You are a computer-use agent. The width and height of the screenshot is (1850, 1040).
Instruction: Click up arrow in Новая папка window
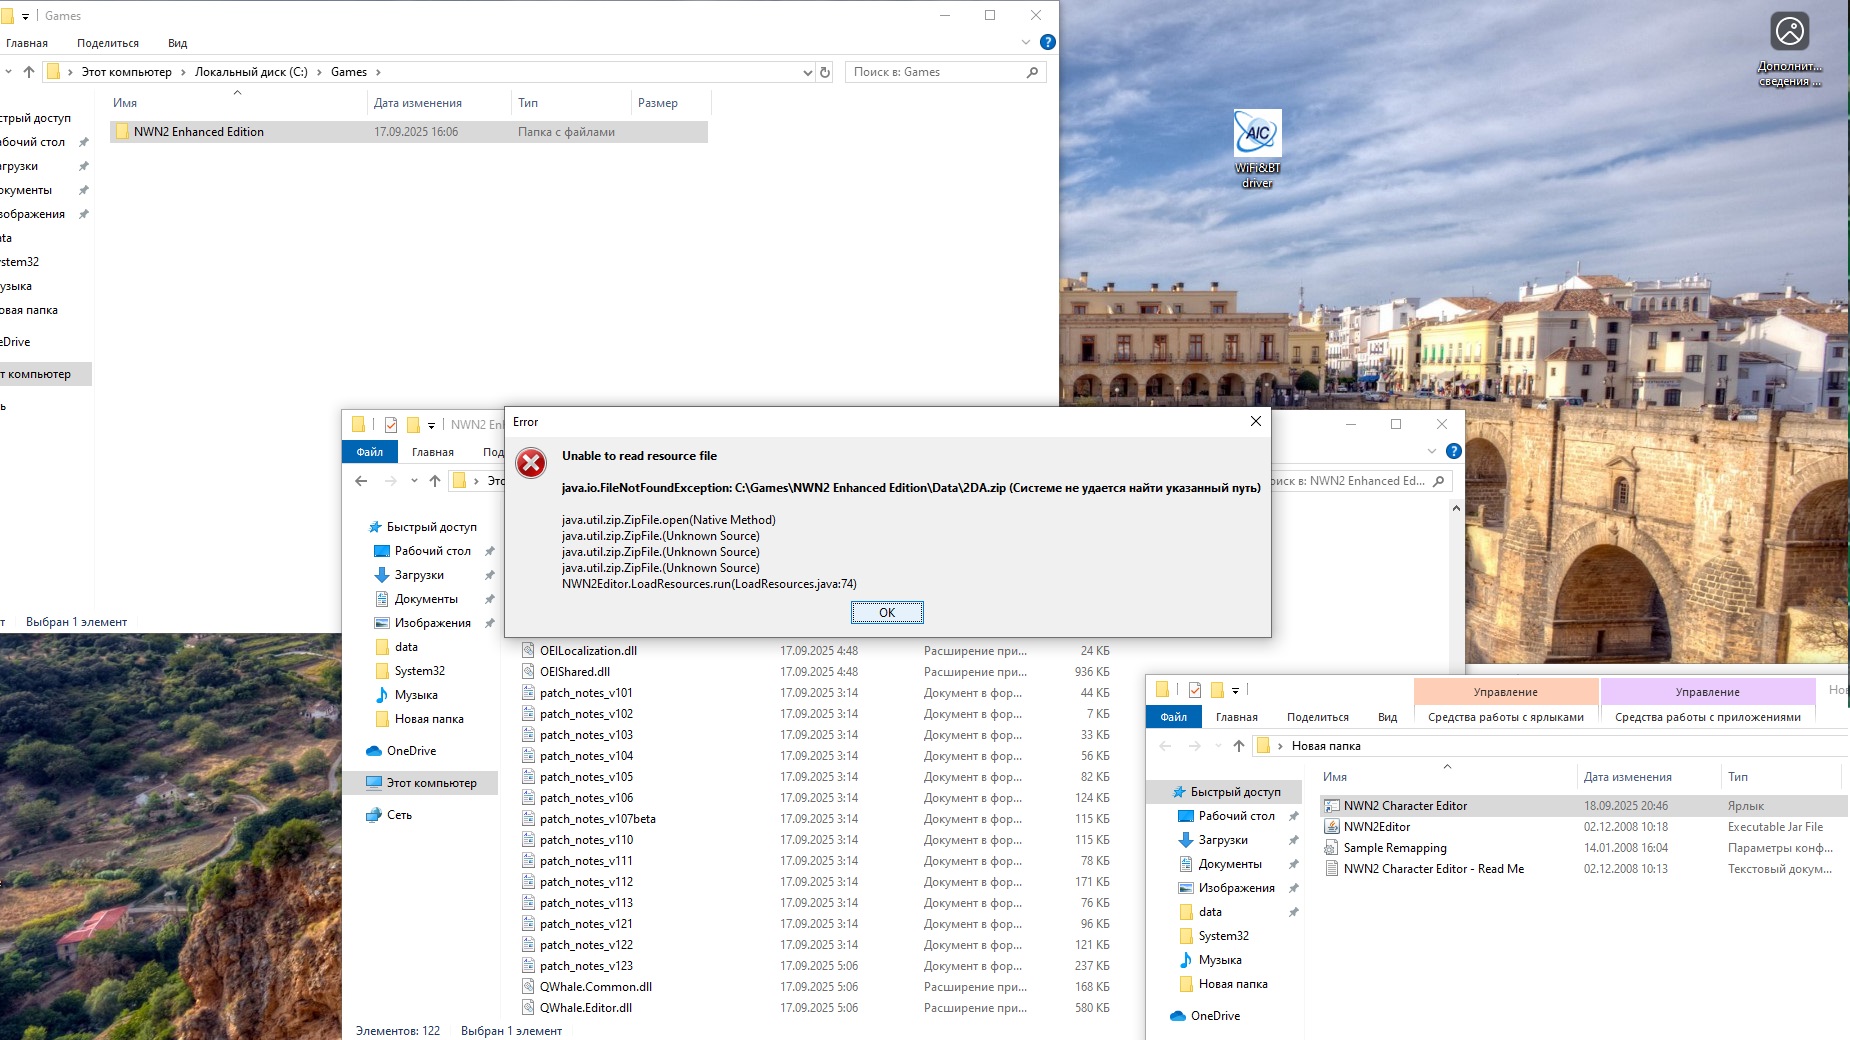tap(1239, 746)
